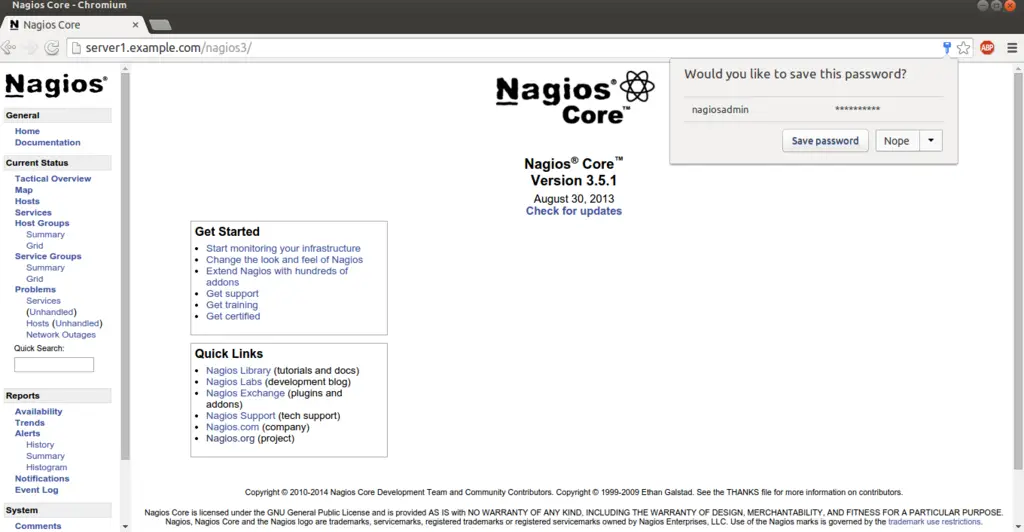The image size is (1024, 532).
Task: Open Get certified link
Action: pyautogui.click(x=233, y=316)
